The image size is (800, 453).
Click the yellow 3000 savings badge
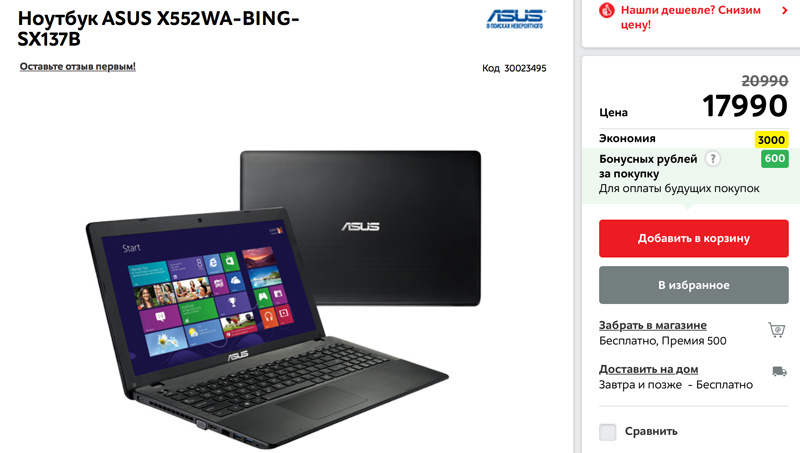point(771,140)
